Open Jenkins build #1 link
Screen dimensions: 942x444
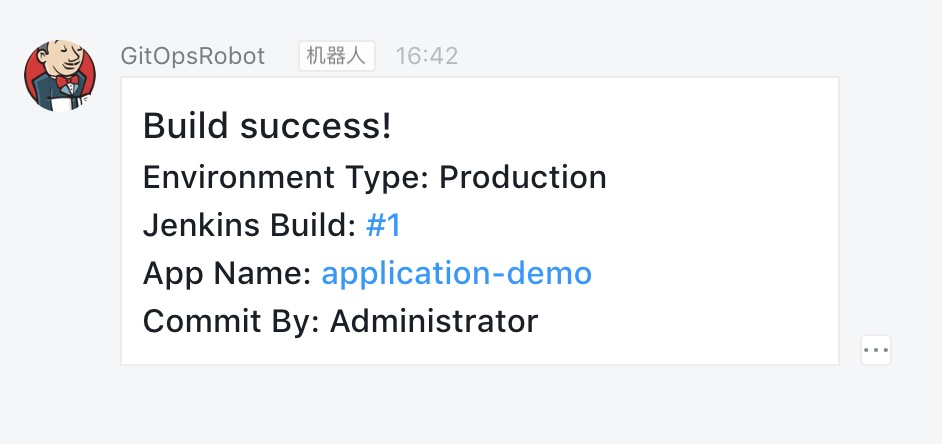[383, 226]
